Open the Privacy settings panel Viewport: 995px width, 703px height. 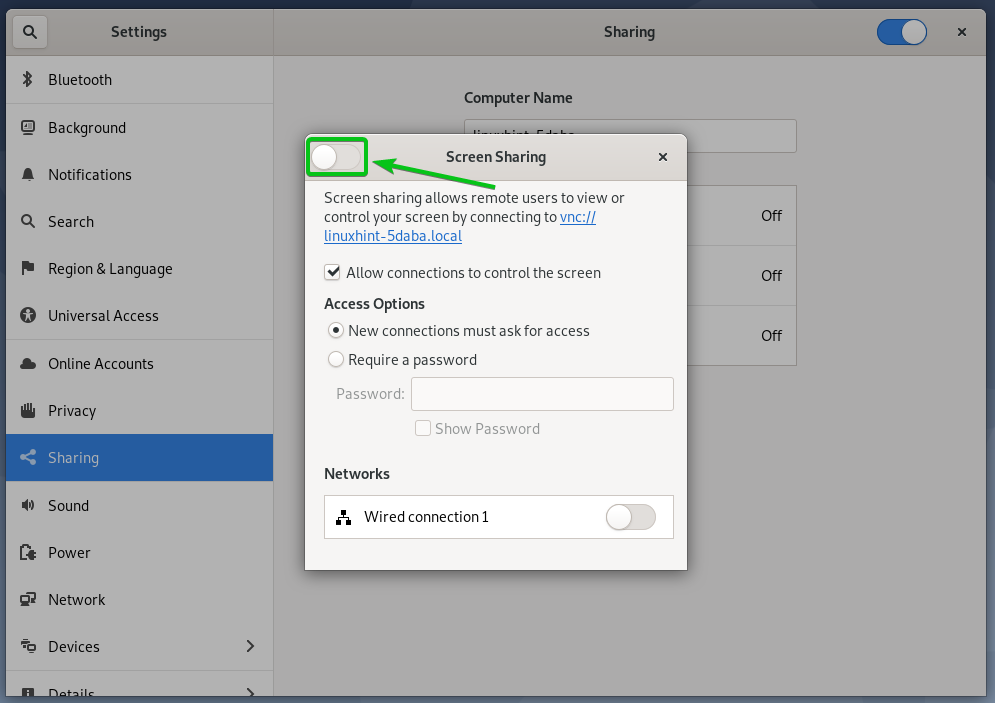point(140,411)
